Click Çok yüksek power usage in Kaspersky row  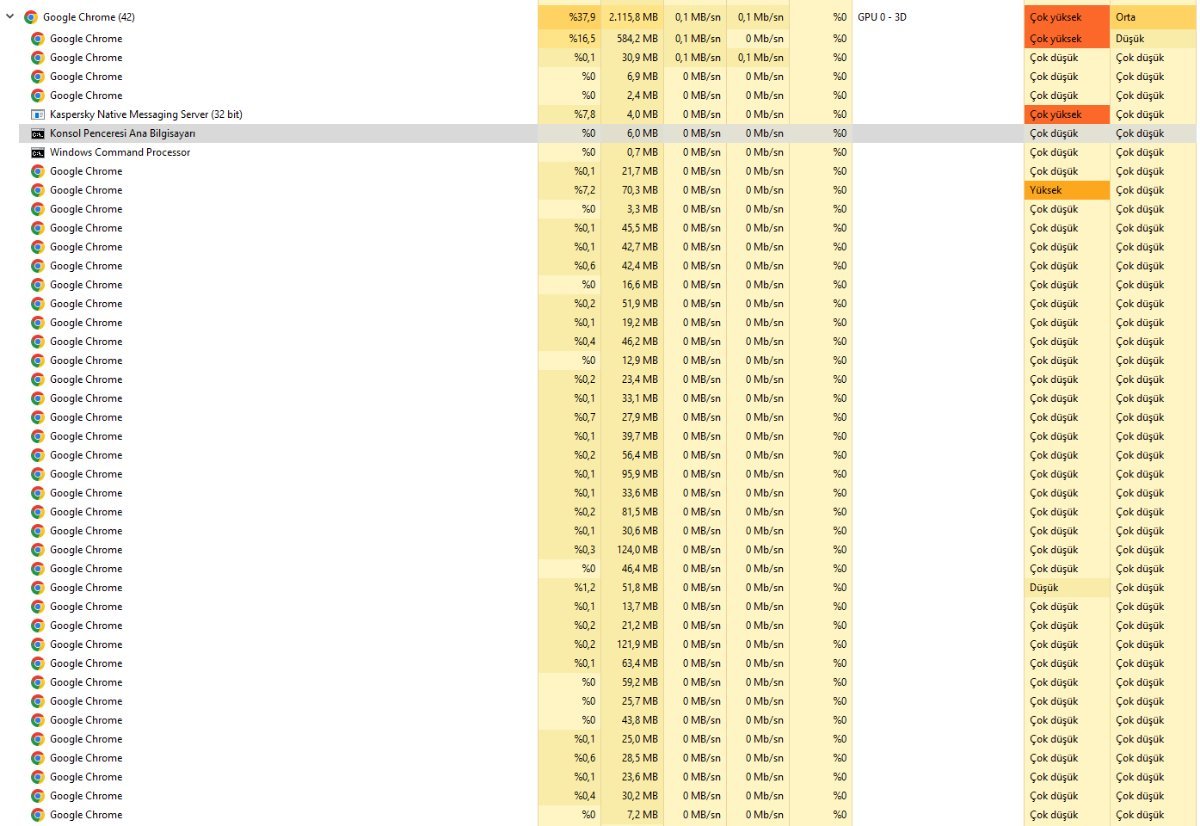1067,114
